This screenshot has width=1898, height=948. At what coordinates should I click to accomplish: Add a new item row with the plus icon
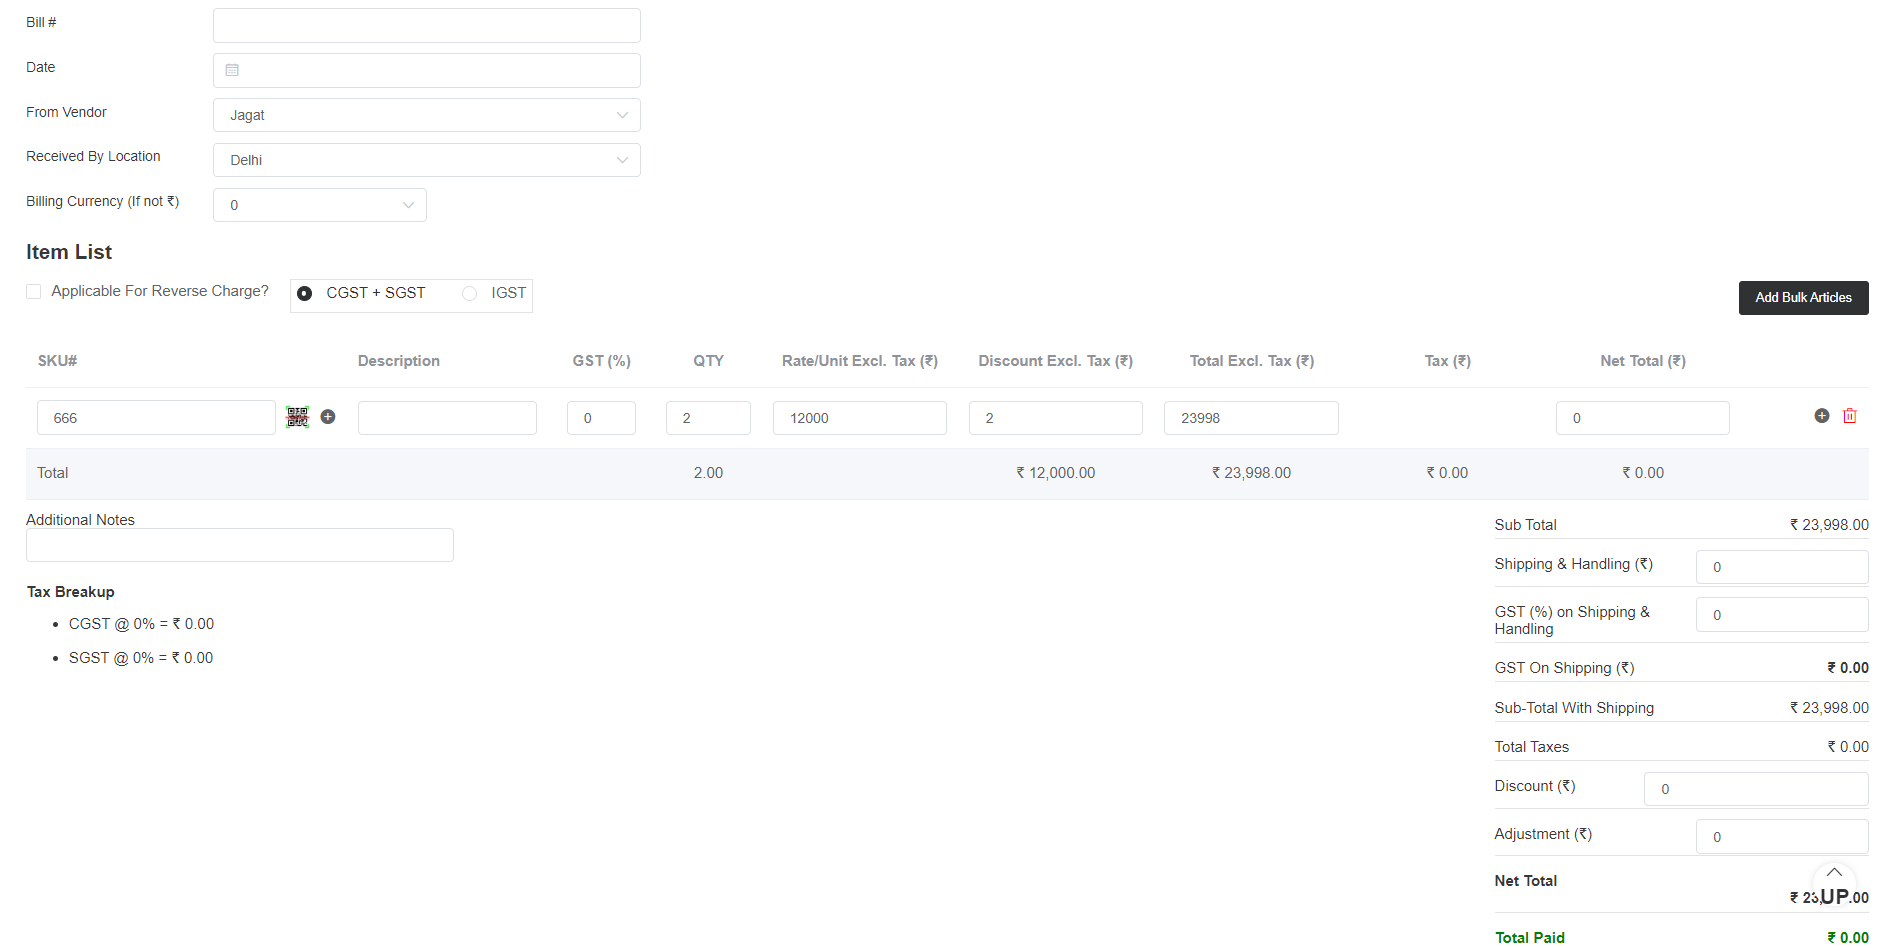[x=1821, y=415]
